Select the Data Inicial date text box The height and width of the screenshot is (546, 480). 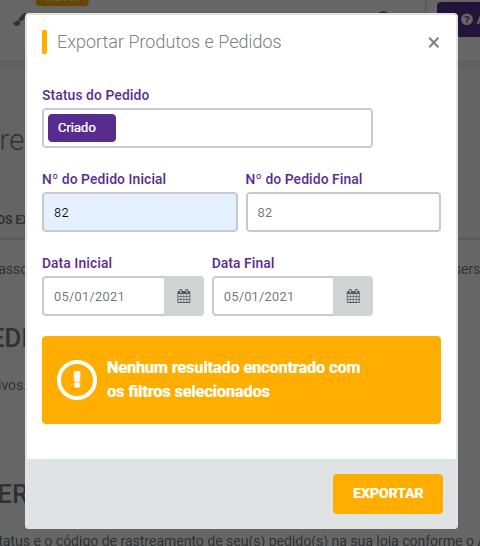[104, 296]
